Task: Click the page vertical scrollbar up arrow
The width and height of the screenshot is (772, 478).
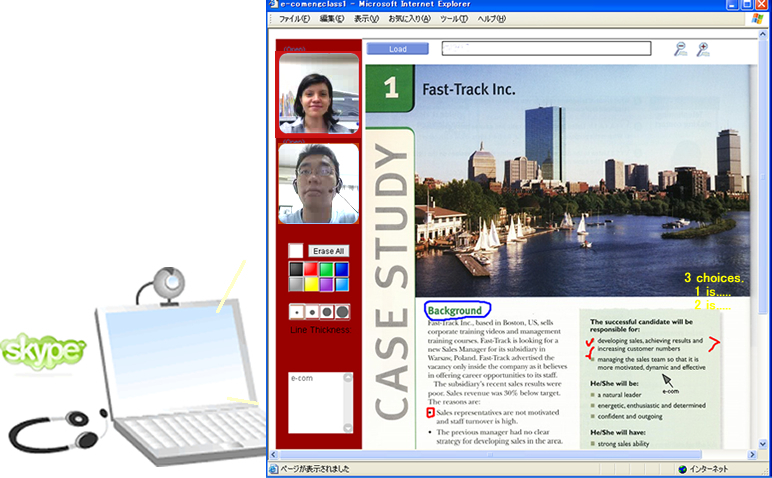Action: (x=763, y=34)
